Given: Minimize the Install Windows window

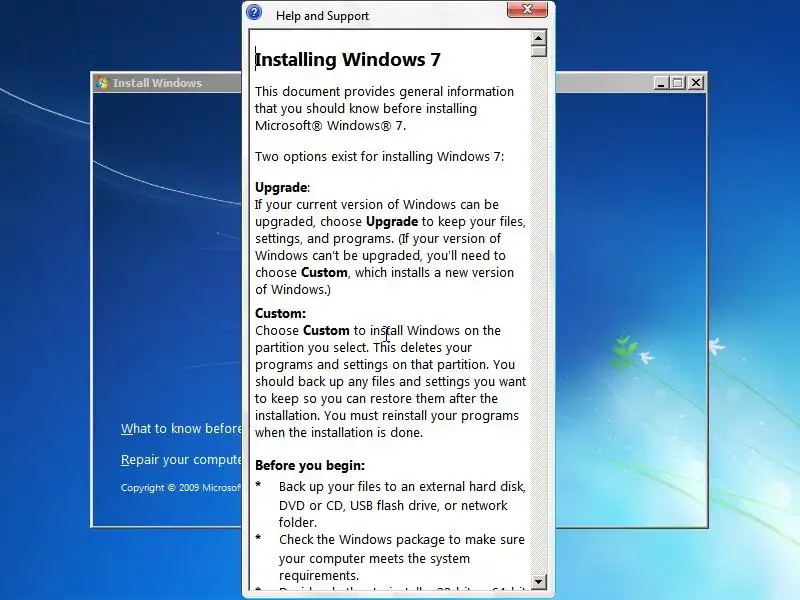Looking at the screenshot, I should click(x=661, y=83).
